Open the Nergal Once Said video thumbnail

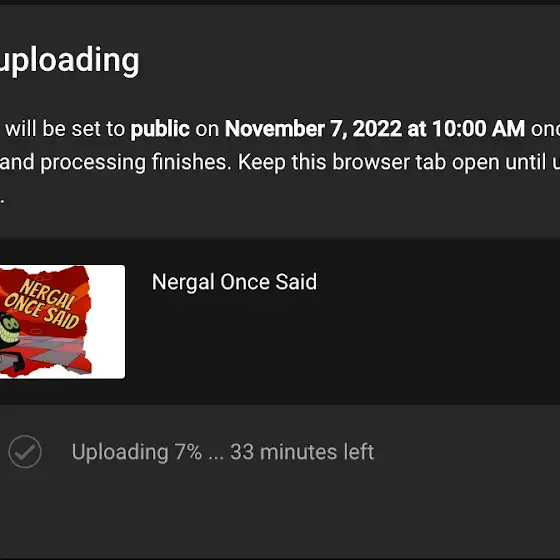(62, 322)
